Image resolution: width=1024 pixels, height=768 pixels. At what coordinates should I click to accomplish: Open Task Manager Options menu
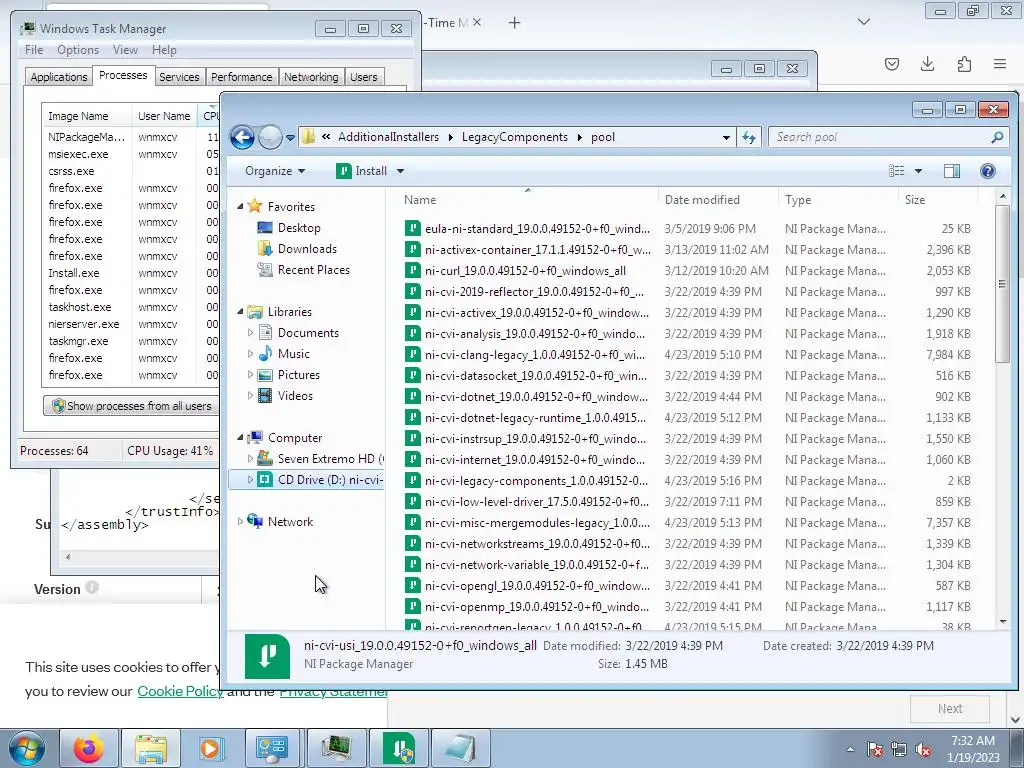point(78,50)
